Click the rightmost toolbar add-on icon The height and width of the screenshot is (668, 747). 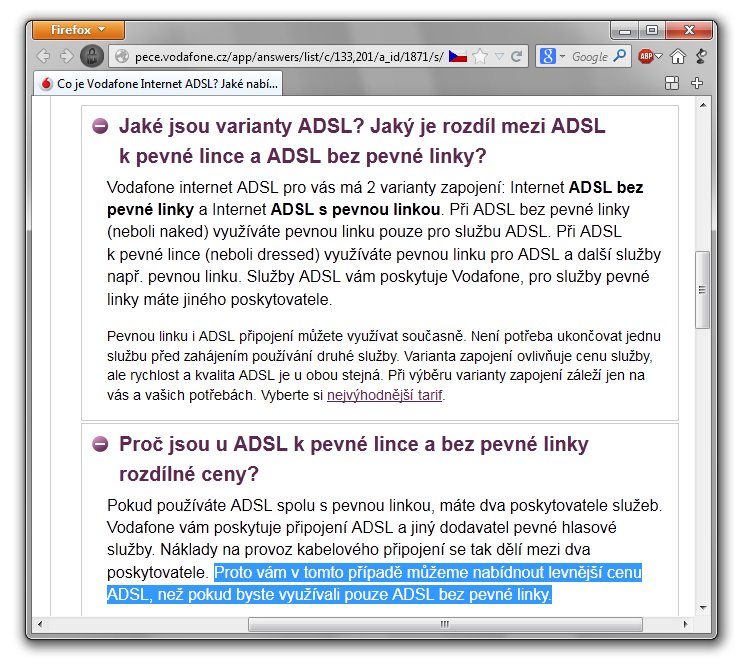(x=701, y=56)
